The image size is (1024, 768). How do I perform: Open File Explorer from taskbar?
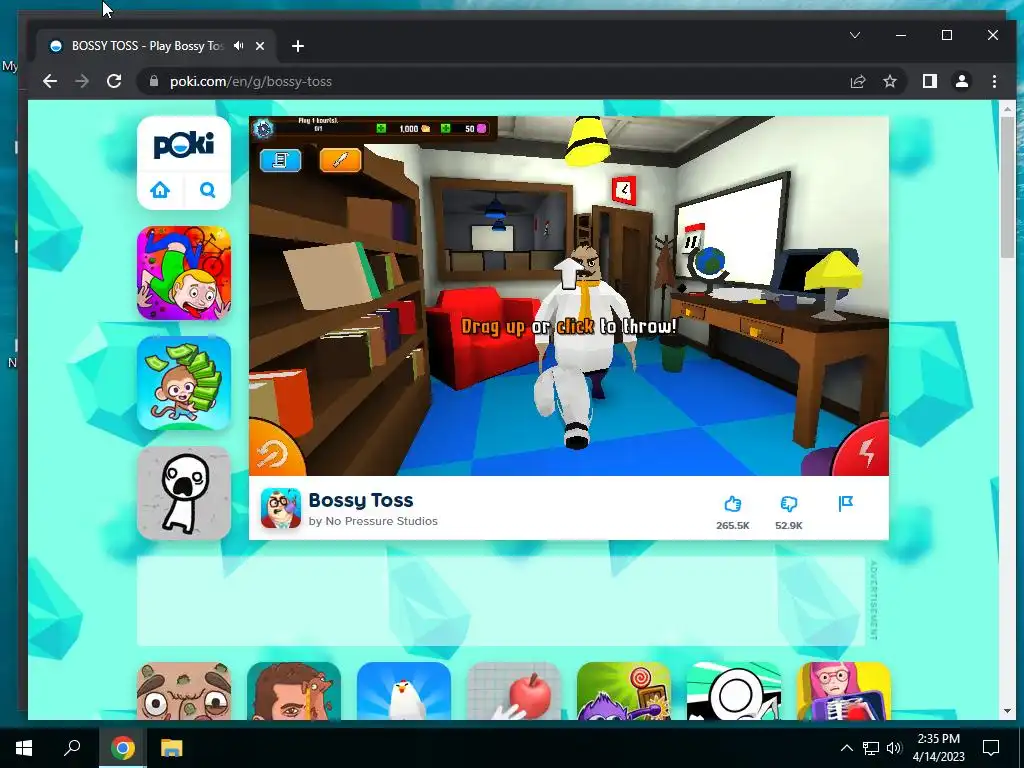[172, 748]
